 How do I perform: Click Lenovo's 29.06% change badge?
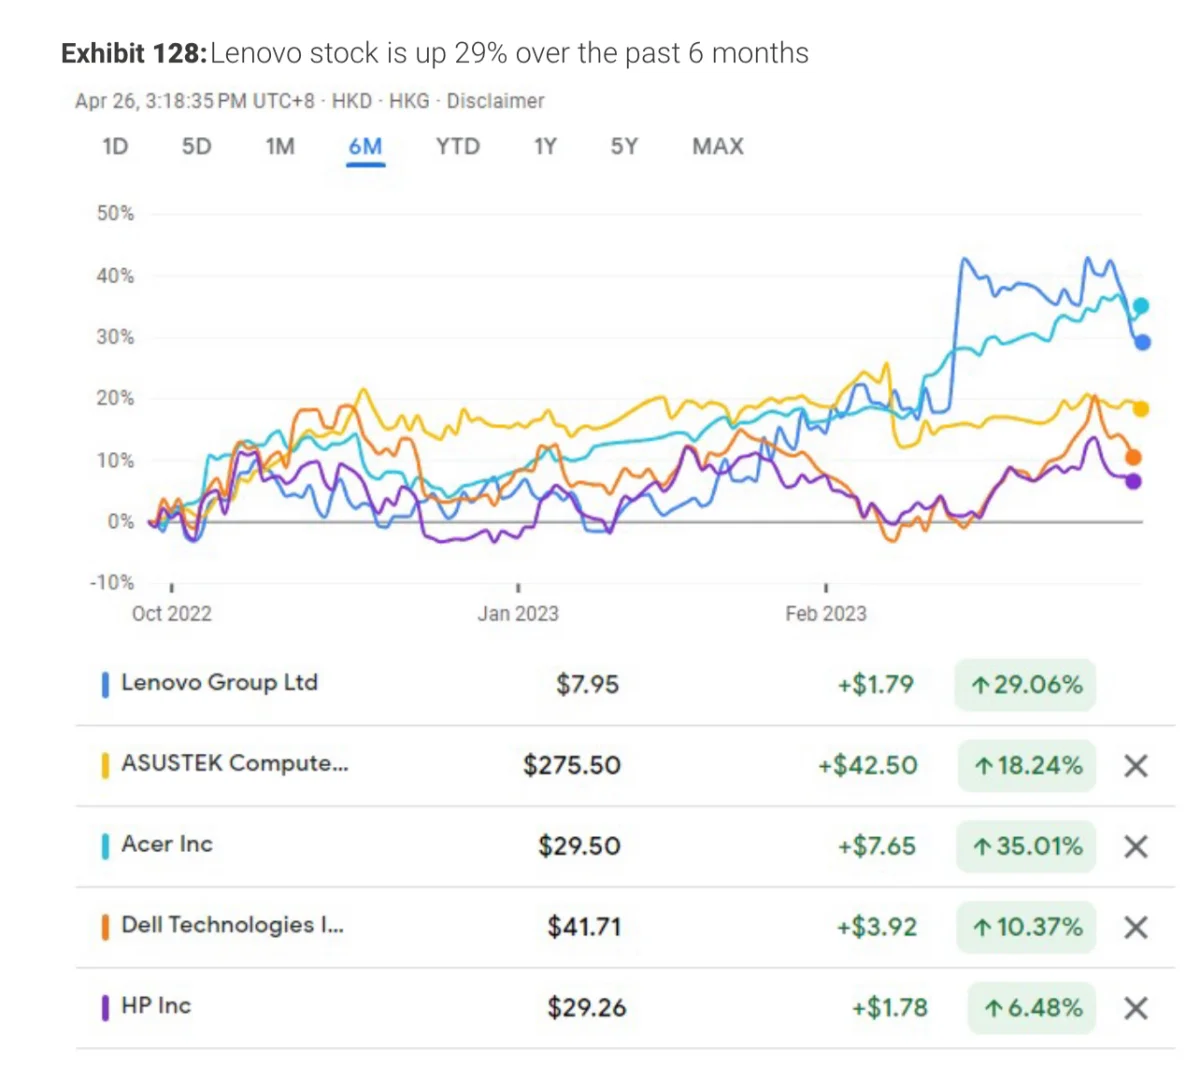1026,685
